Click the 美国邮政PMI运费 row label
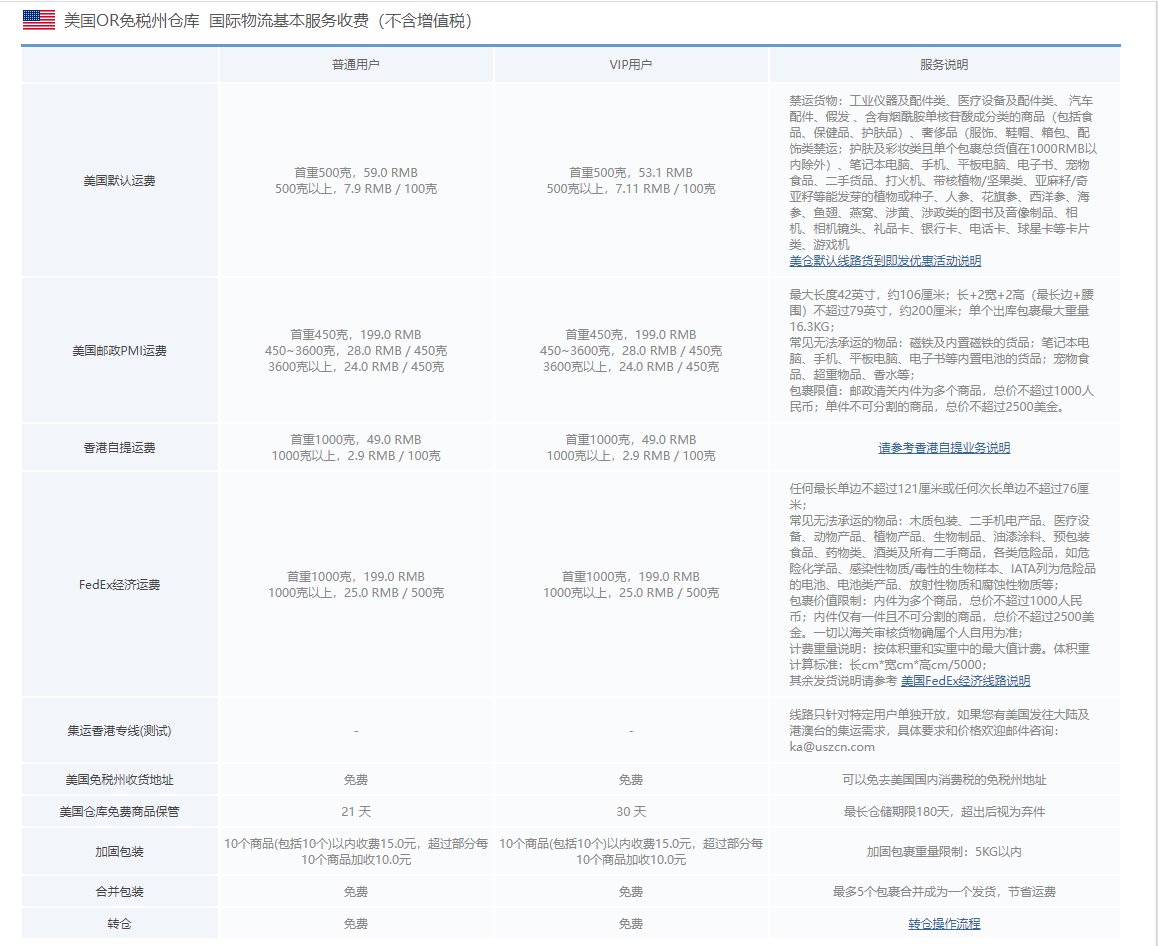 click(119, 350)
